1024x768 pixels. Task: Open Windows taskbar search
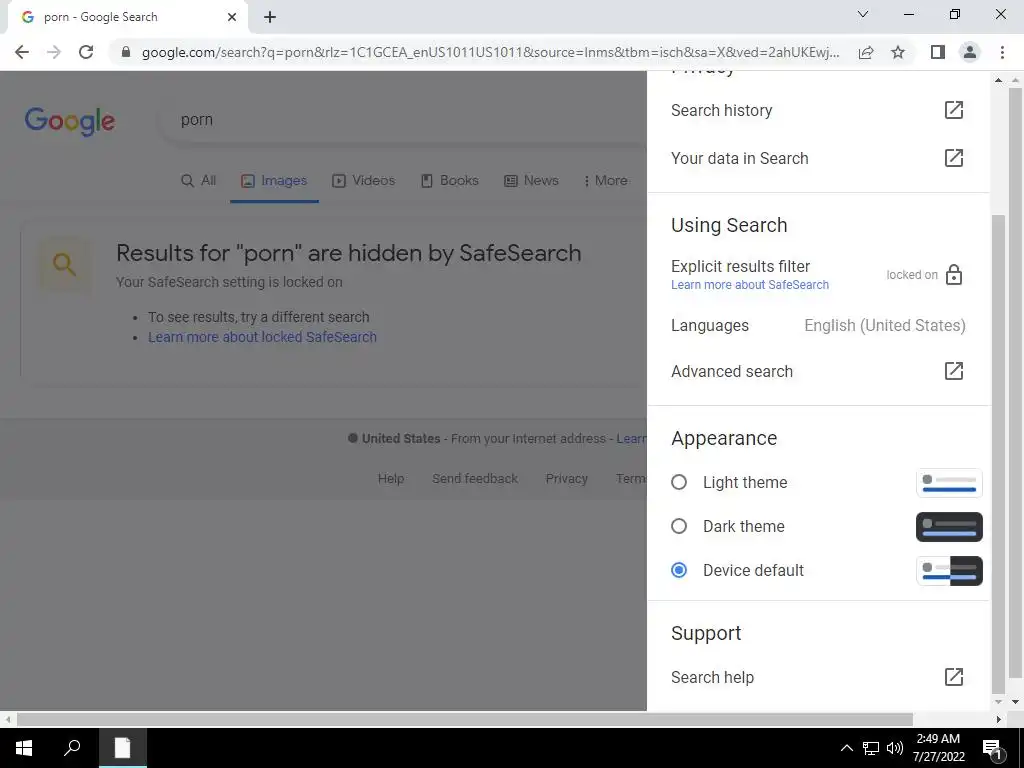pyautogui.click(x=72, y=748)
